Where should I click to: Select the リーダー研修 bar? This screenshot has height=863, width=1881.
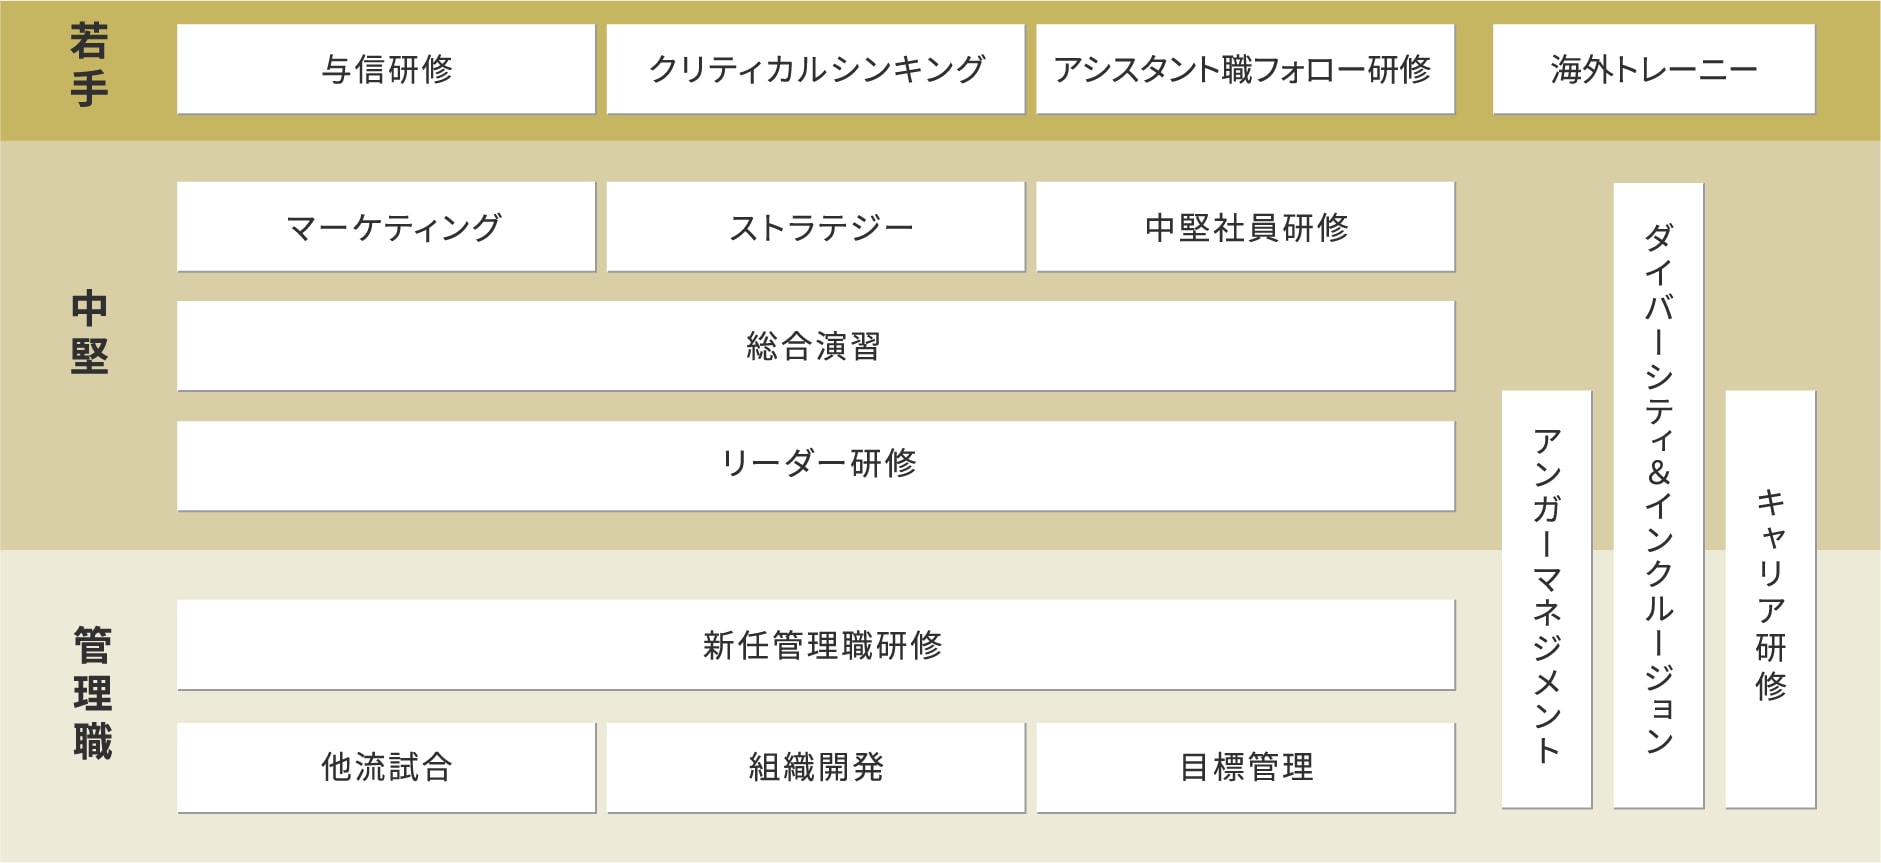[x=815, y=465]
